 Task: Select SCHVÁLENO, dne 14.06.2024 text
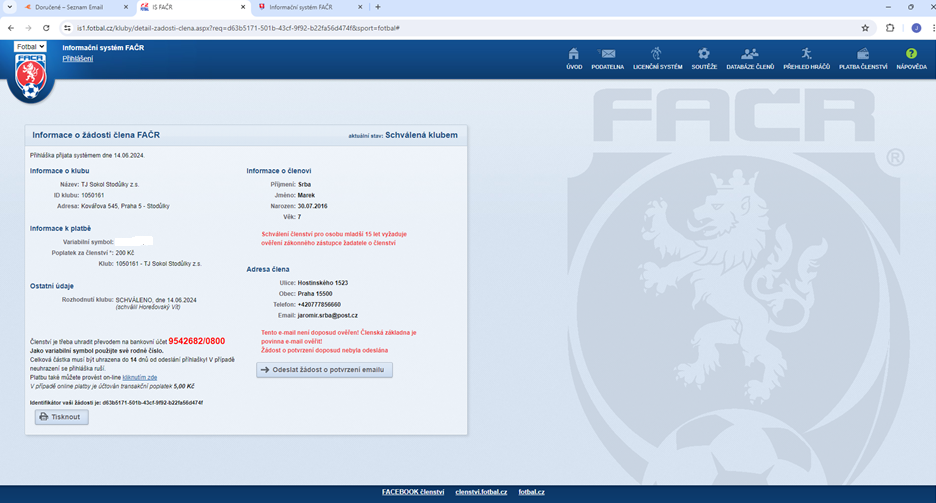point(156,300)
